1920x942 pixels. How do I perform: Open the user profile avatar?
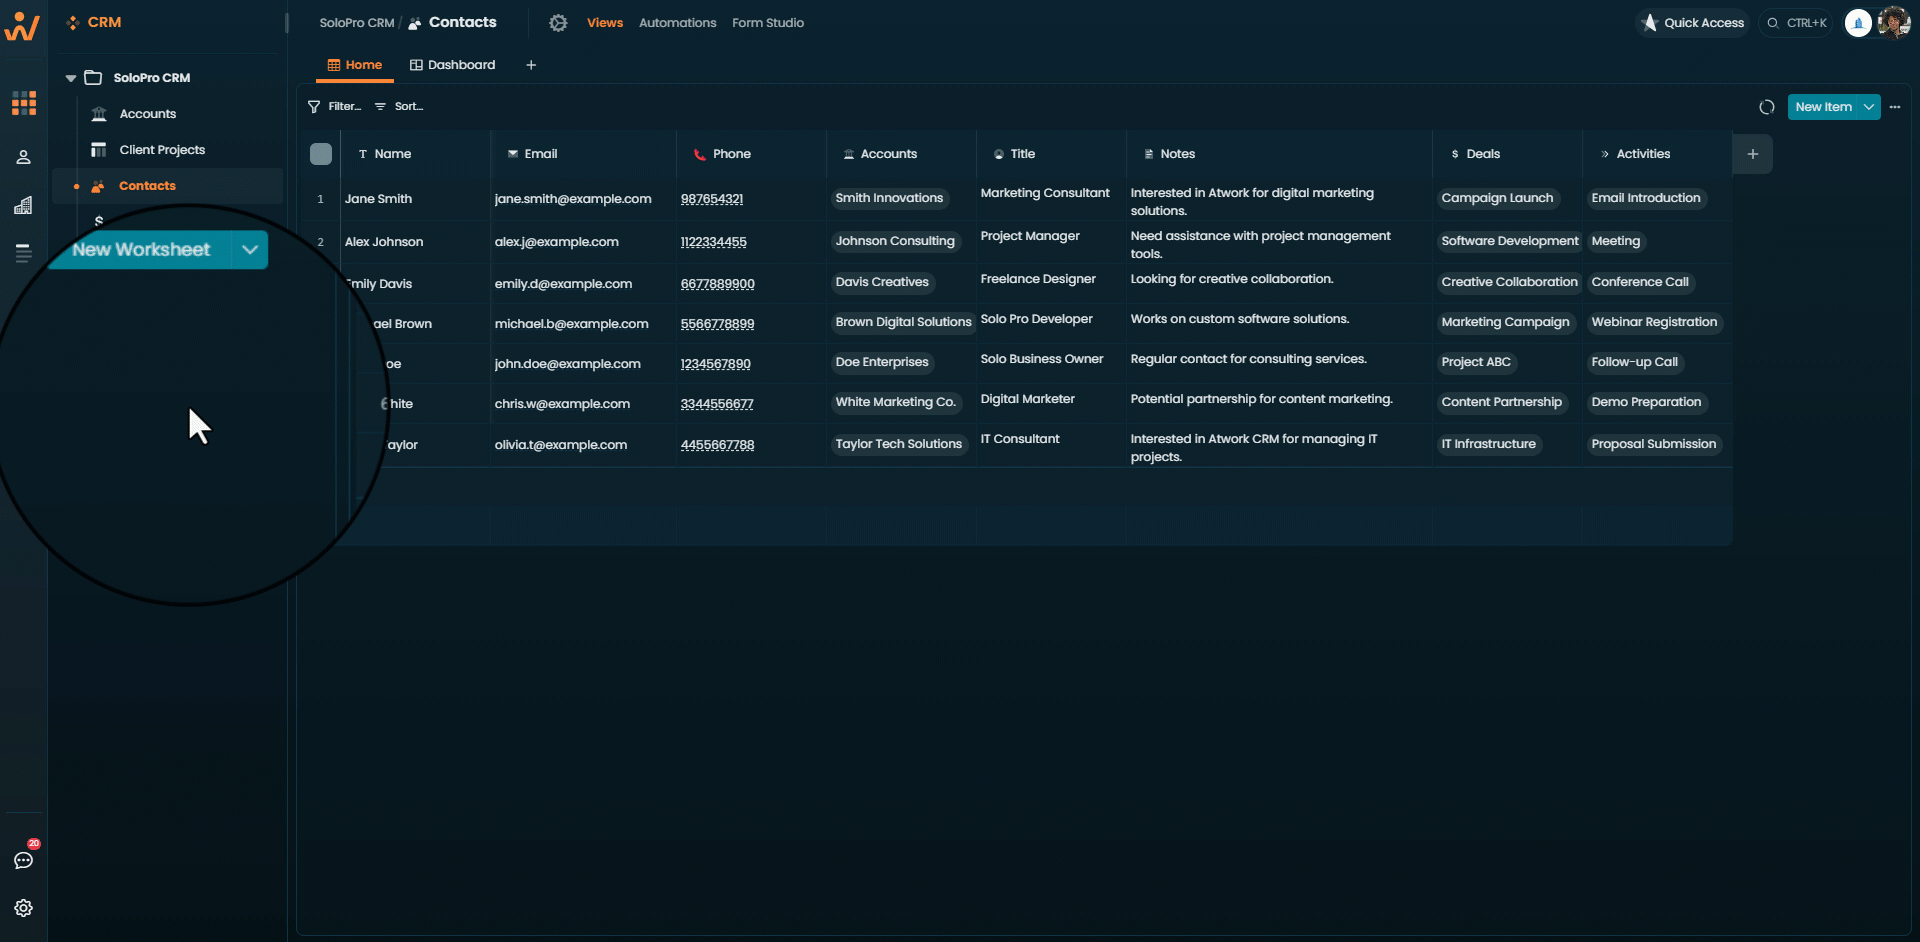click(1894, 22)
